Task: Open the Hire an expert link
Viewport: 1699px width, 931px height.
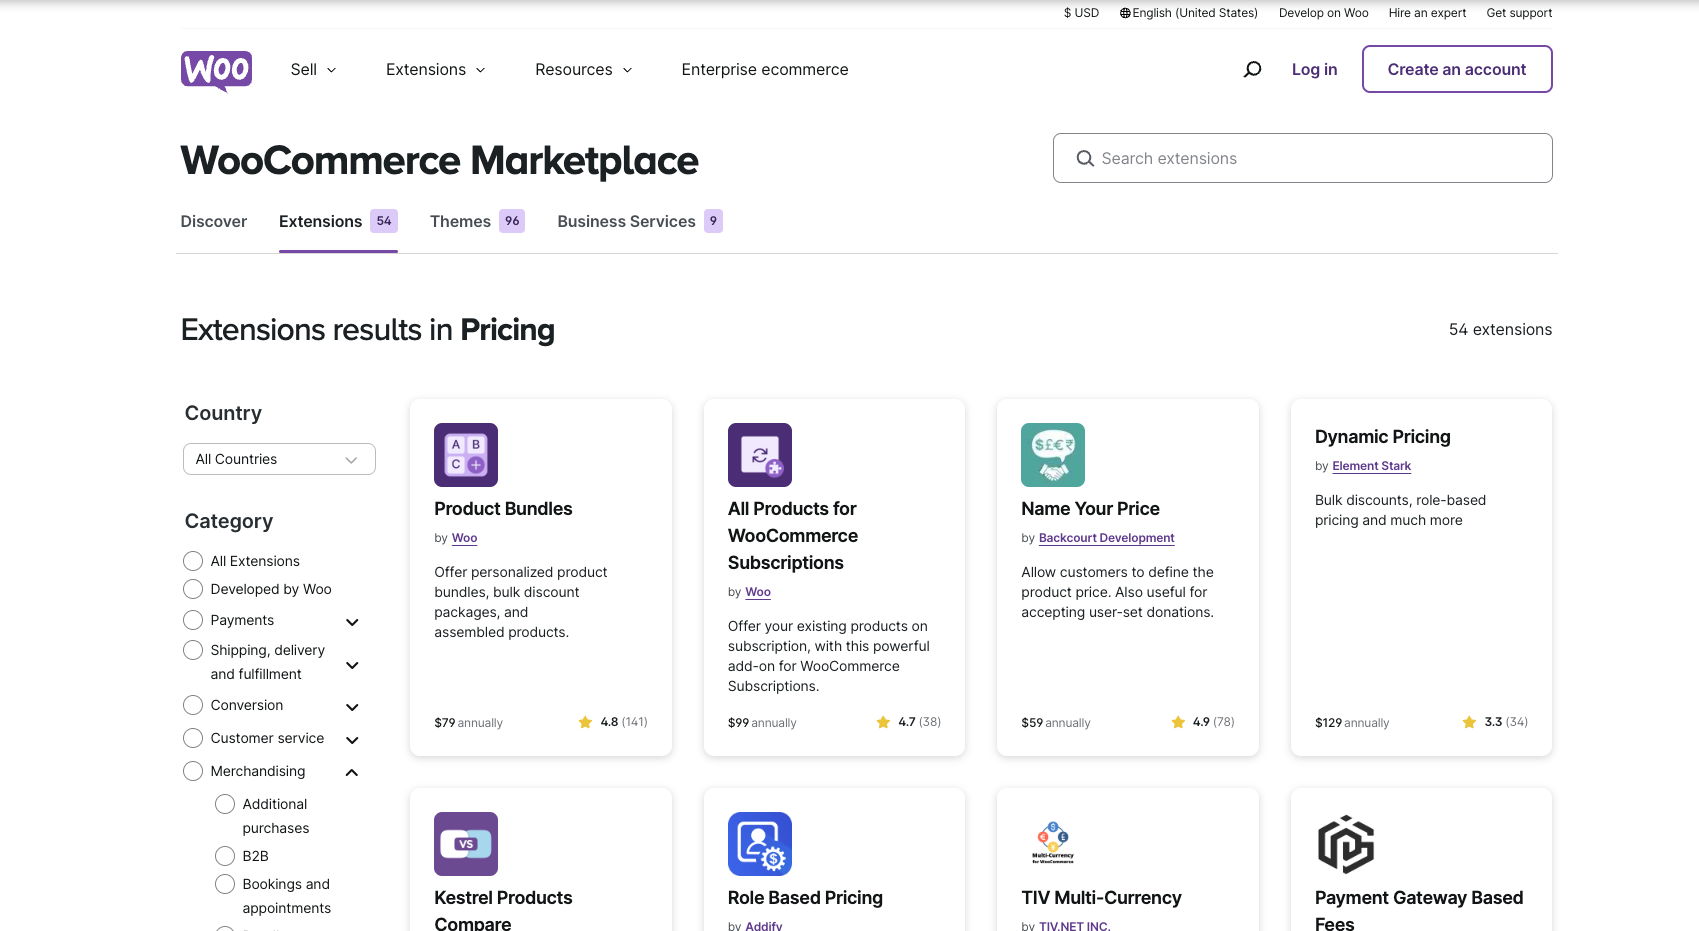Action: click(1427, 13)
